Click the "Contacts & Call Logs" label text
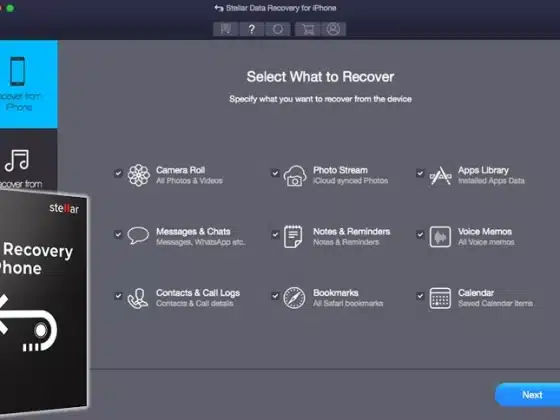Image resolution: width=560 pixels, height=420 pixels. tap(198, 293)
